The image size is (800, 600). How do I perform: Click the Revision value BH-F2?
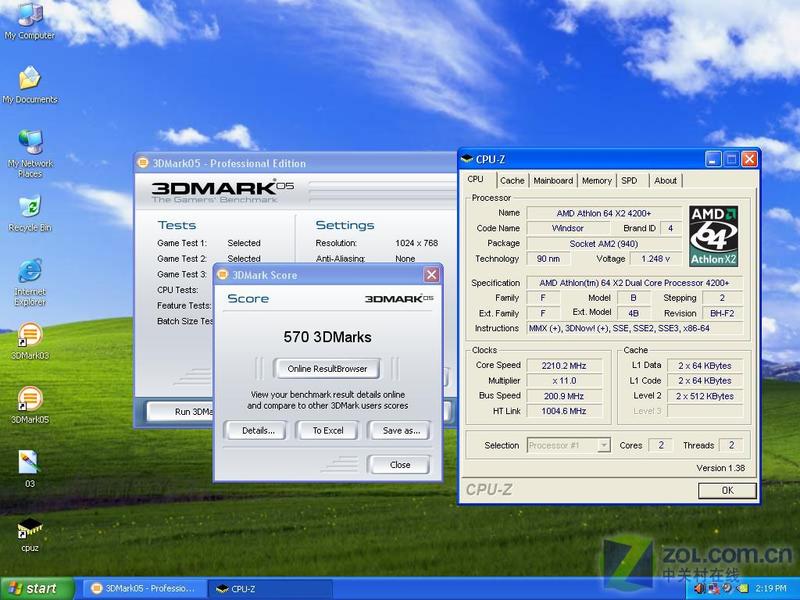pos(722,313)
